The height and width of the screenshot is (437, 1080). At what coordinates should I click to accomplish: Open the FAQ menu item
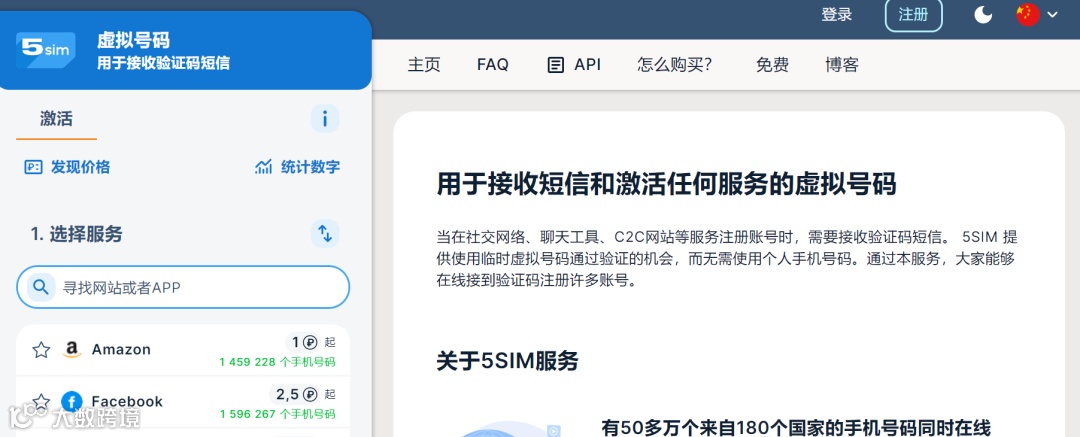[492, 65]
